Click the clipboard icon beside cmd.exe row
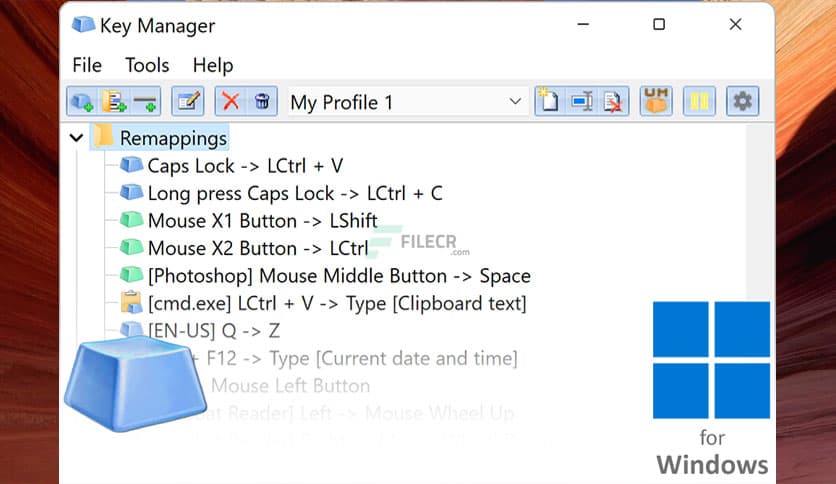836x484 pixels. (x=131, y=302)
